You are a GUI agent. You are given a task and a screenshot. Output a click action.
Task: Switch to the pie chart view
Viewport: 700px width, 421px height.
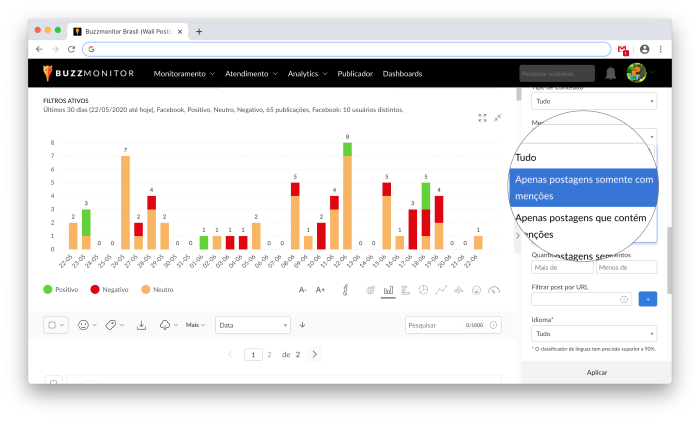[x=423, y=290]
